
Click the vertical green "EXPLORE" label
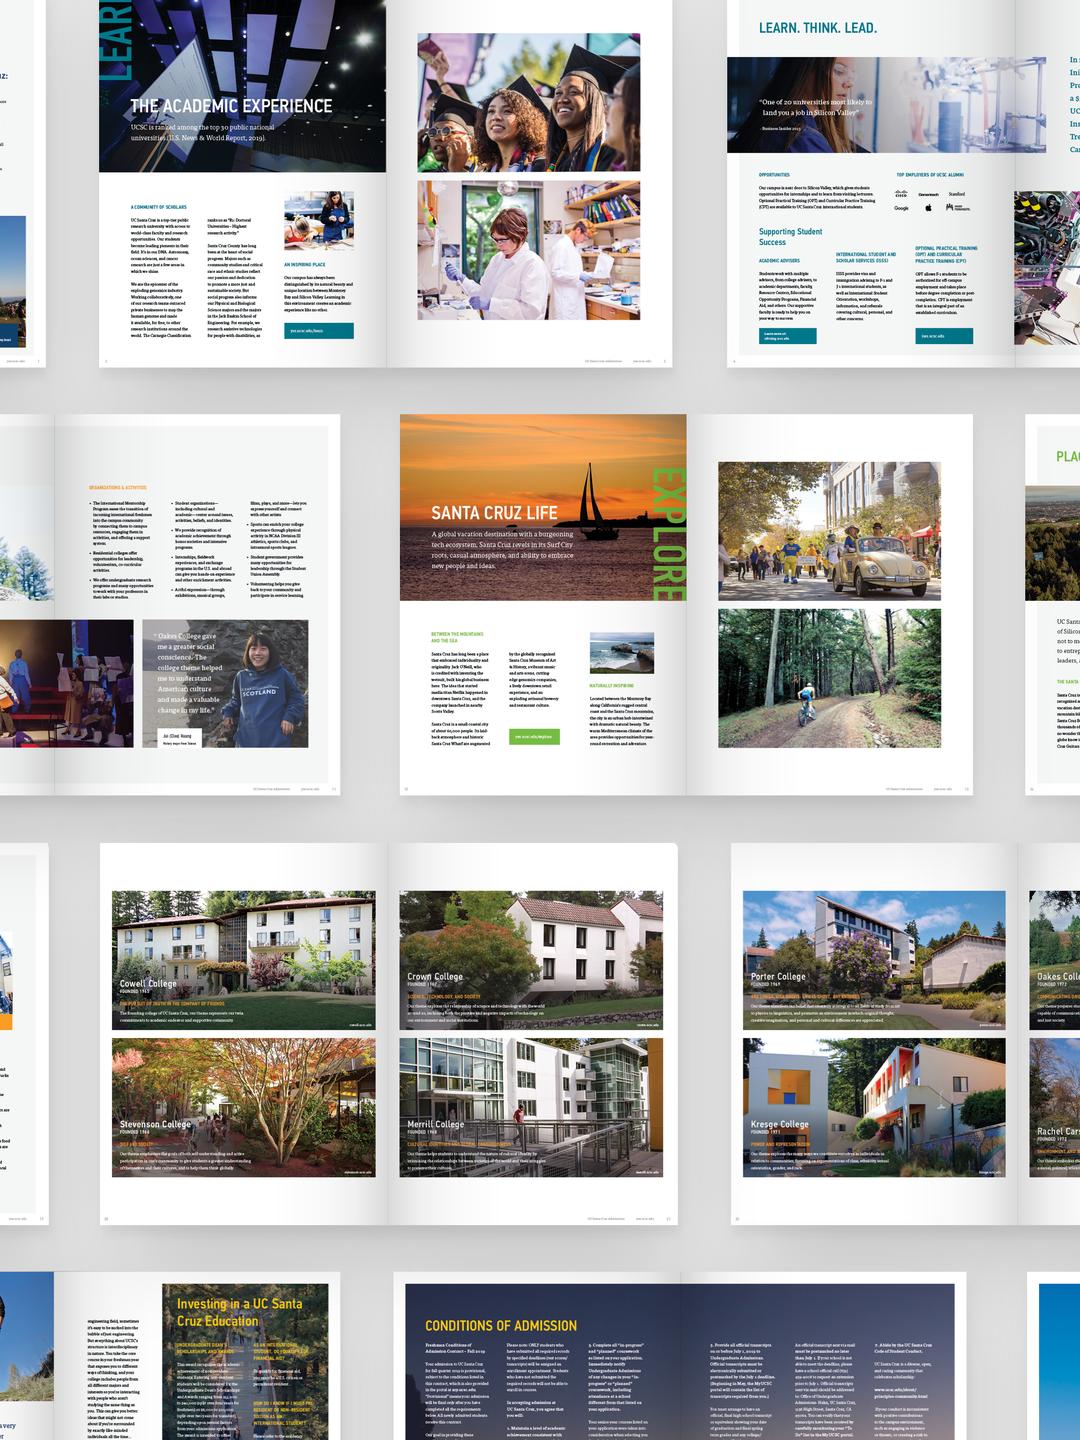tap(669, 534)
